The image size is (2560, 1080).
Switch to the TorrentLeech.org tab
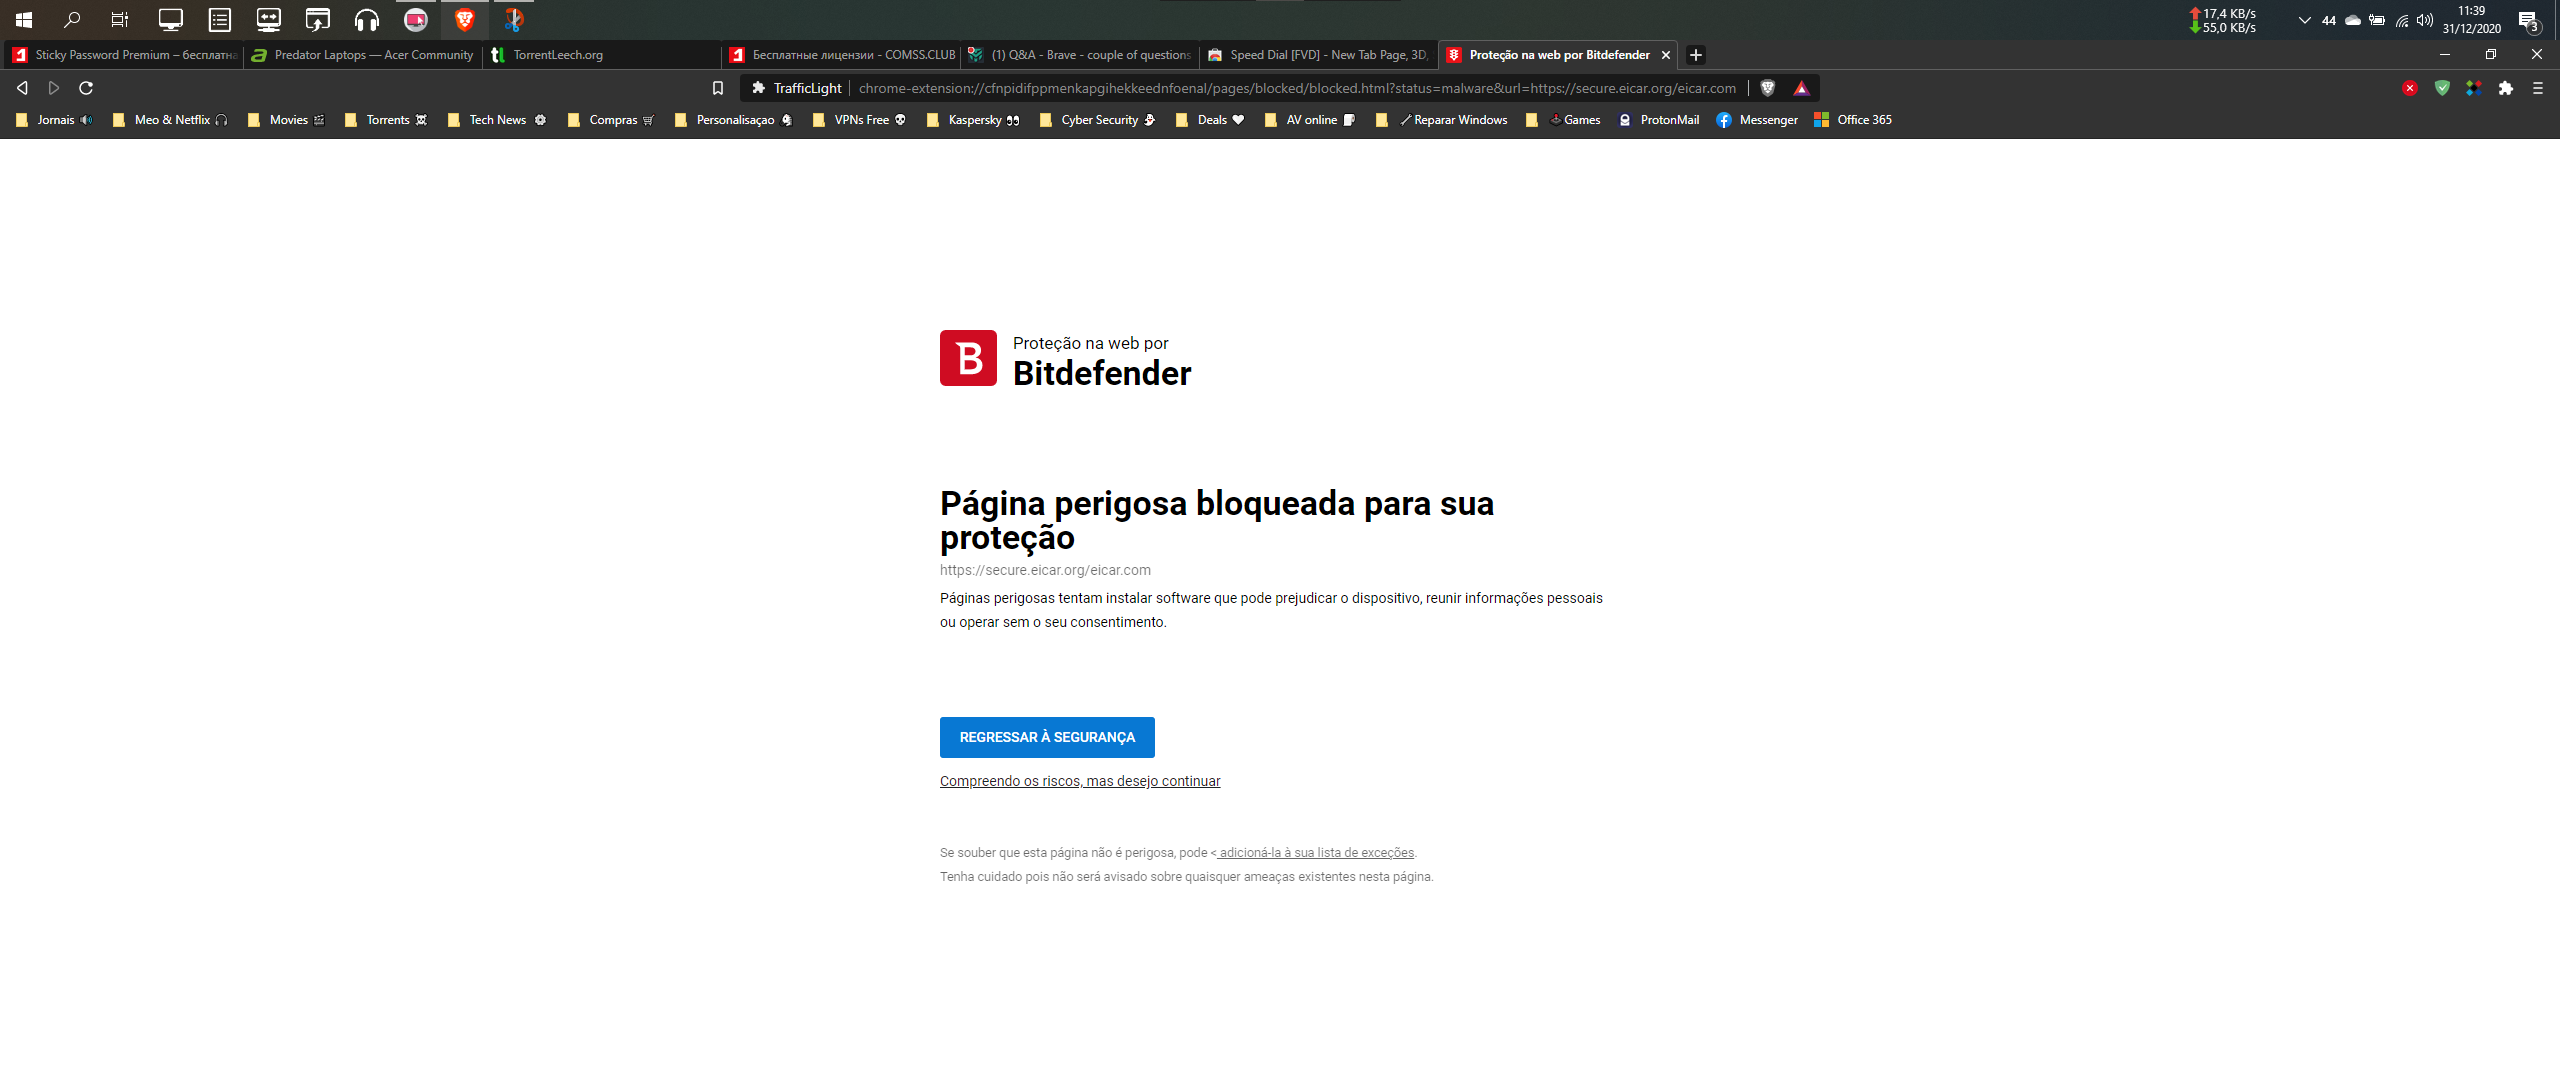(558, 55)
